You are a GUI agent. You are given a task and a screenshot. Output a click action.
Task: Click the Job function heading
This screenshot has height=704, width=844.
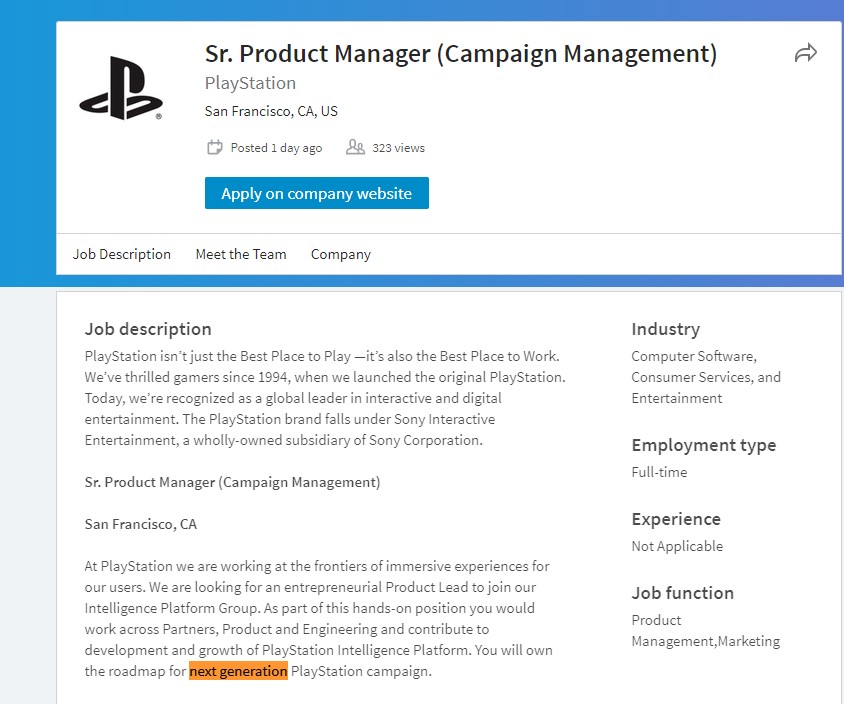683,593
